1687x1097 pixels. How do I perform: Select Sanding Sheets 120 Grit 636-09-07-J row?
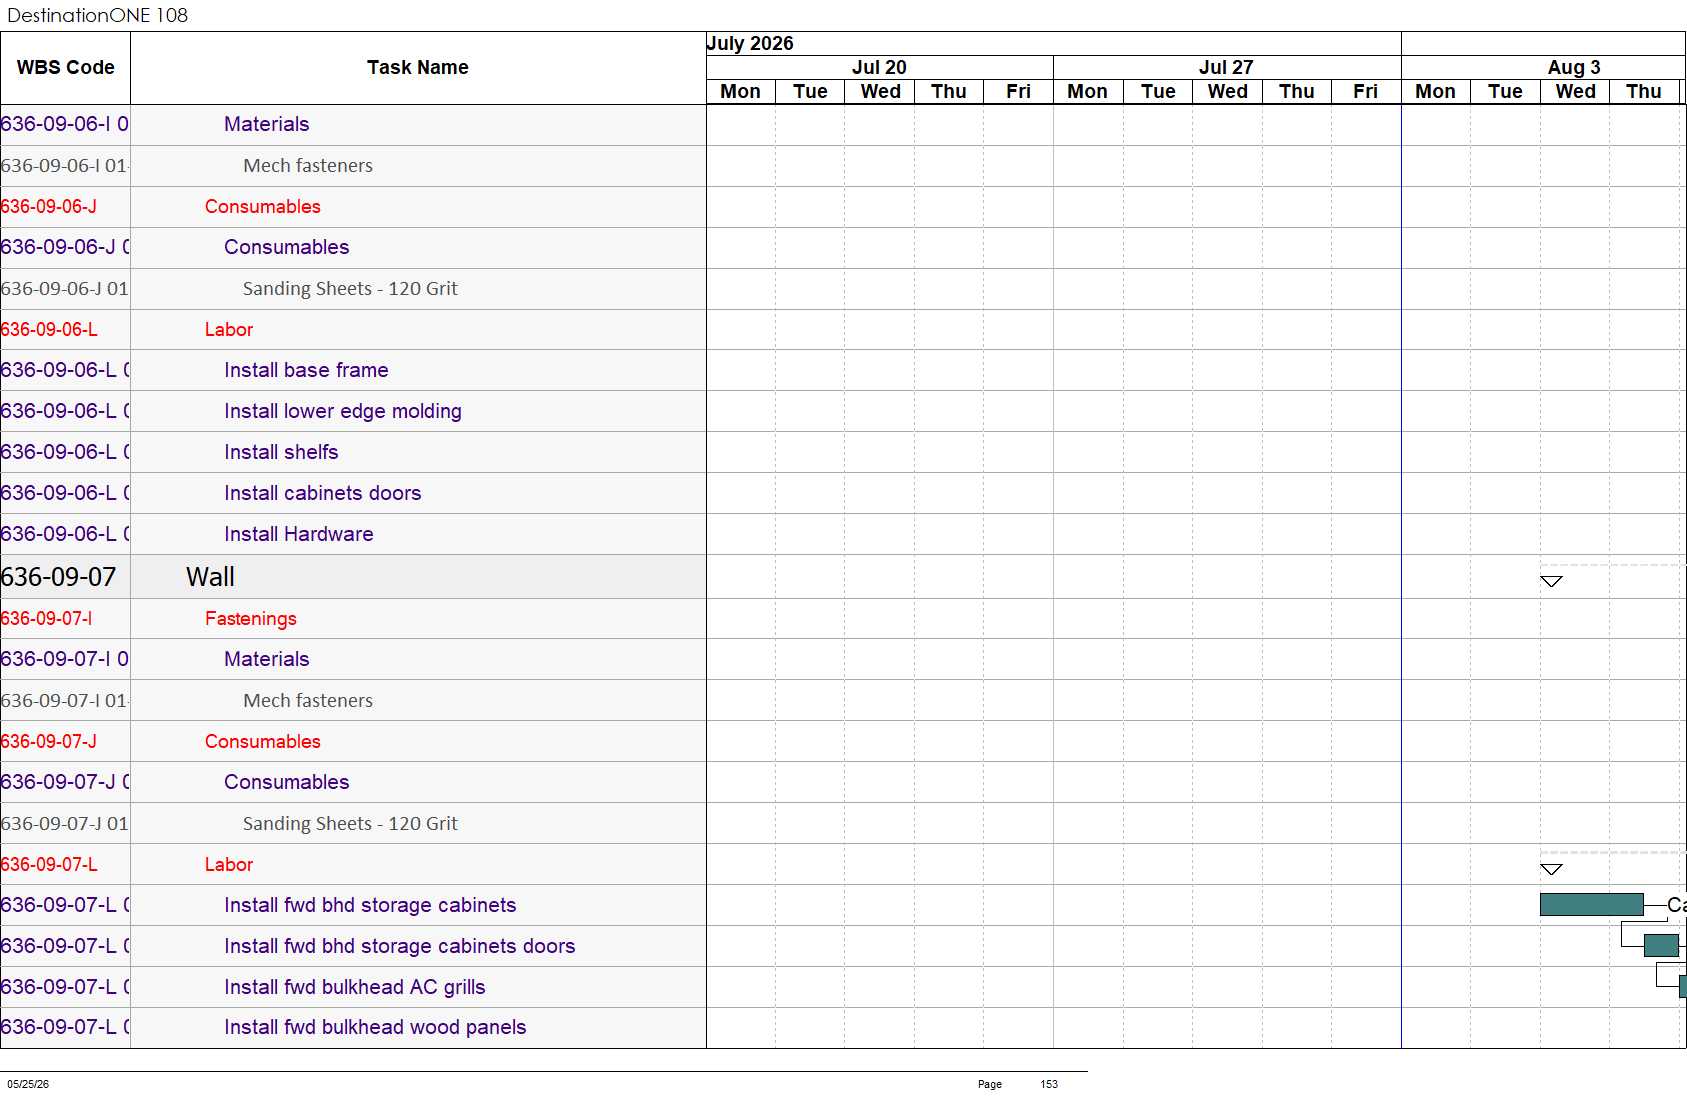353,824
